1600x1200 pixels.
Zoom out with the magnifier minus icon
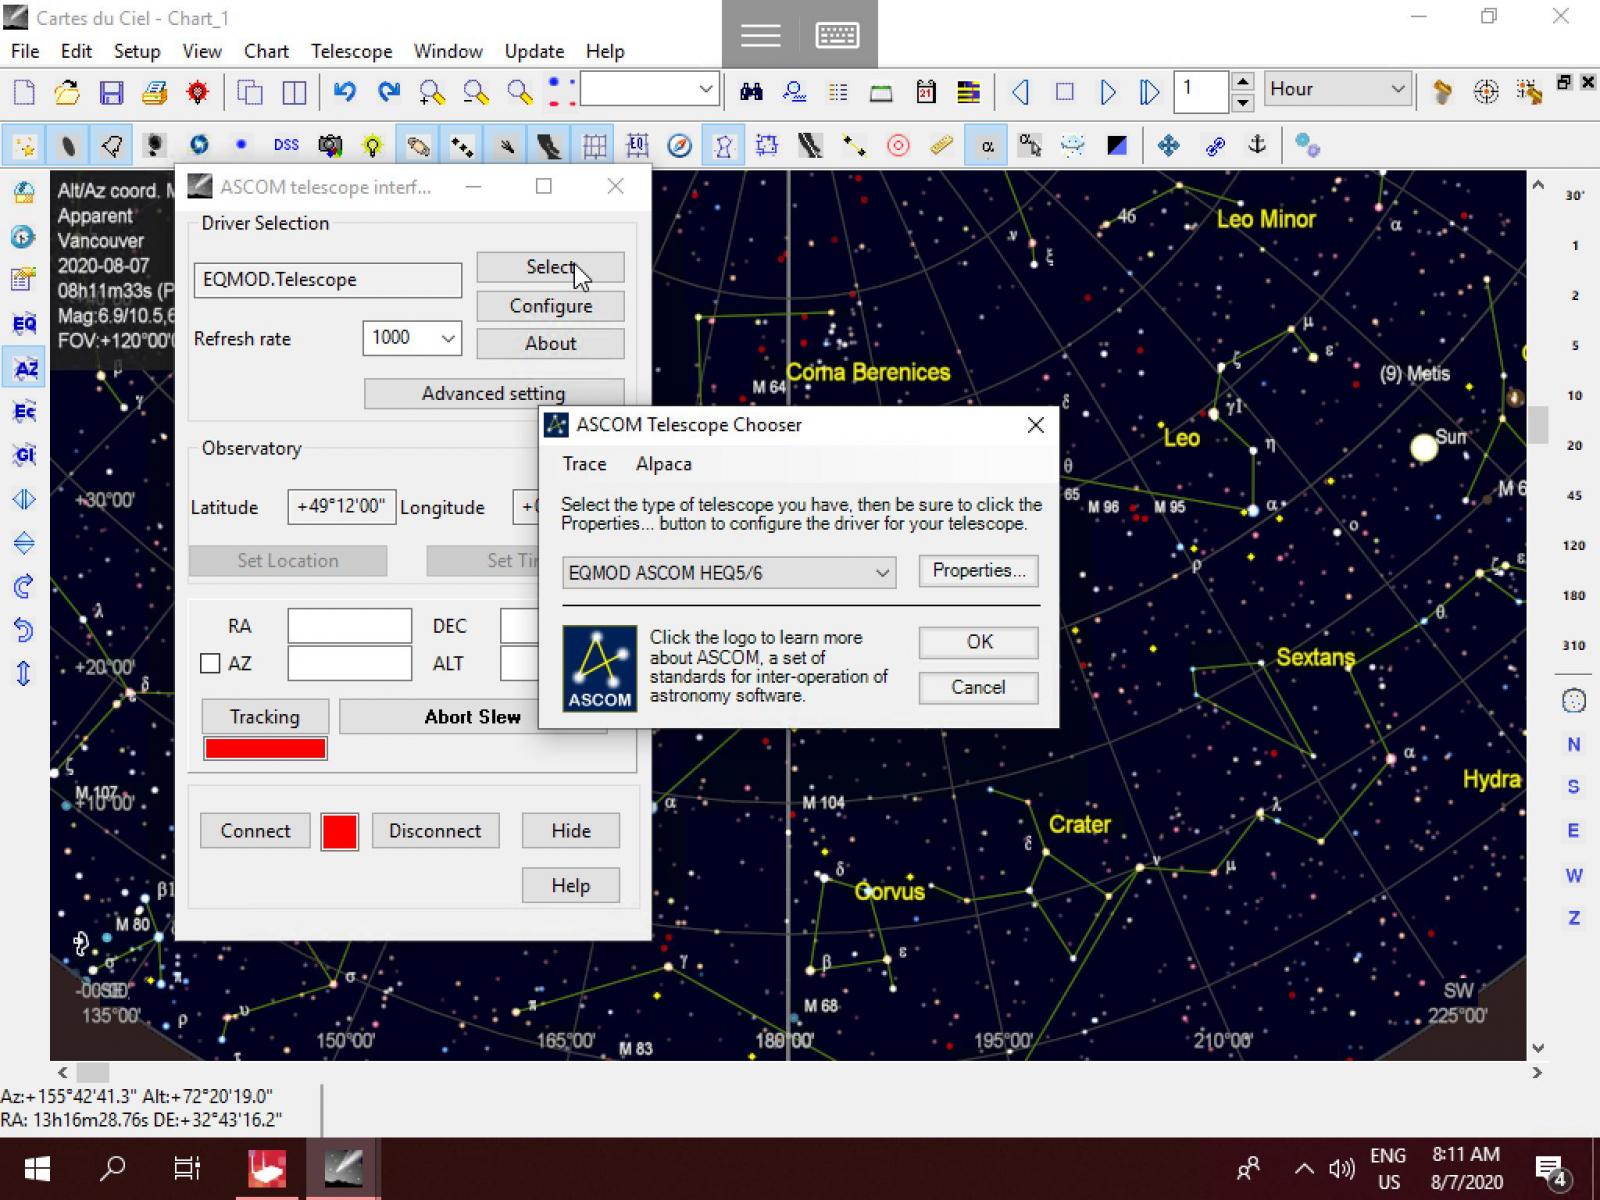coord(476,92)
